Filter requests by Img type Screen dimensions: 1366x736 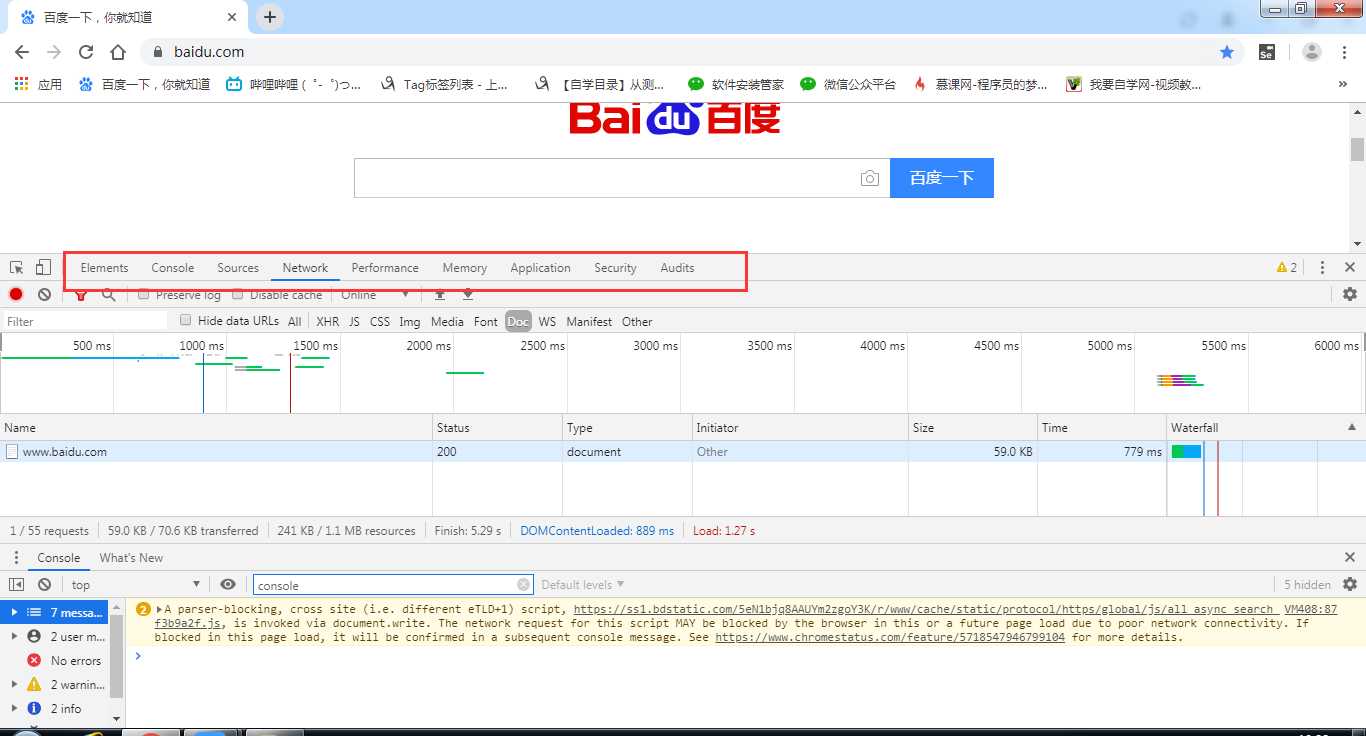coord(410,322)
